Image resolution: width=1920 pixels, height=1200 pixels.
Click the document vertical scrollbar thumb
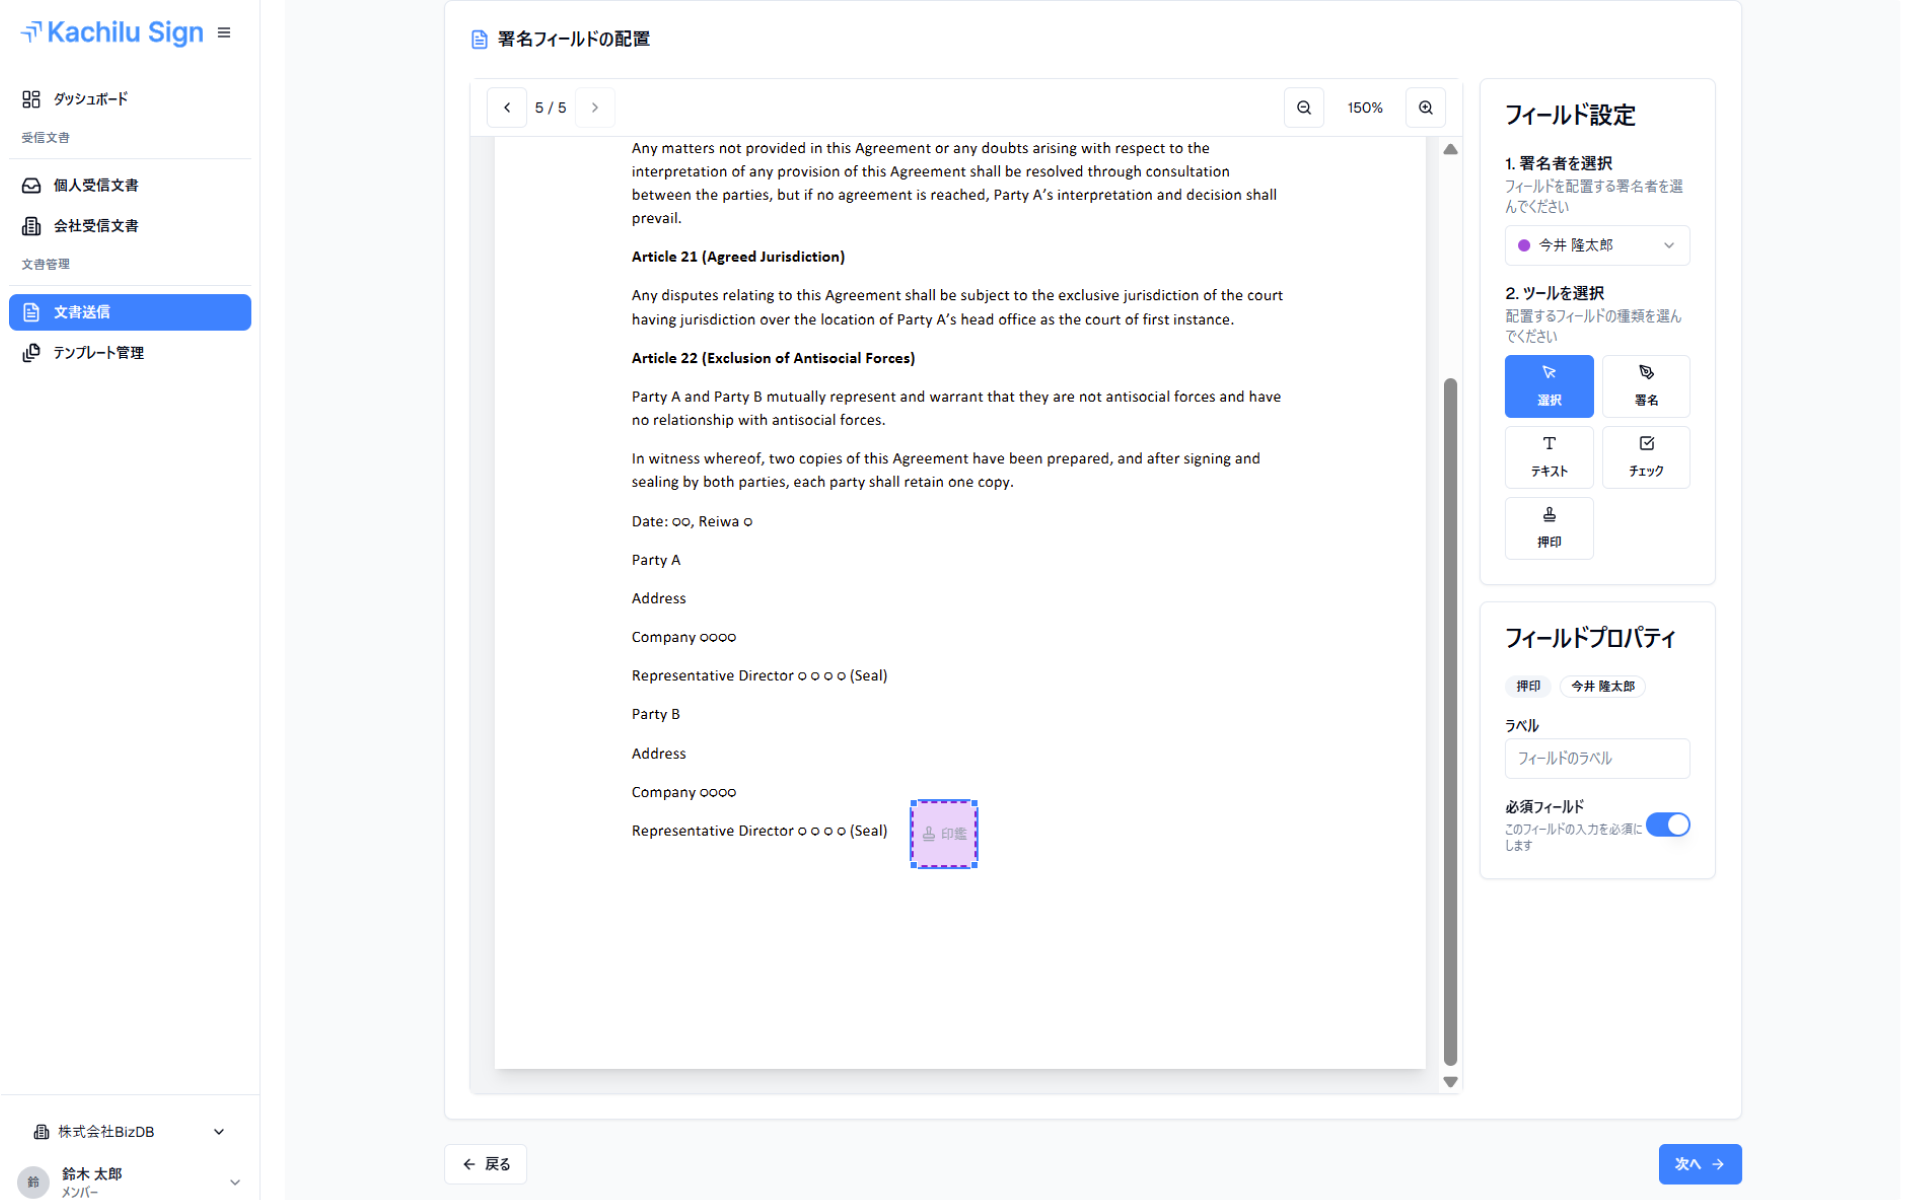(x=1450, y=720)
